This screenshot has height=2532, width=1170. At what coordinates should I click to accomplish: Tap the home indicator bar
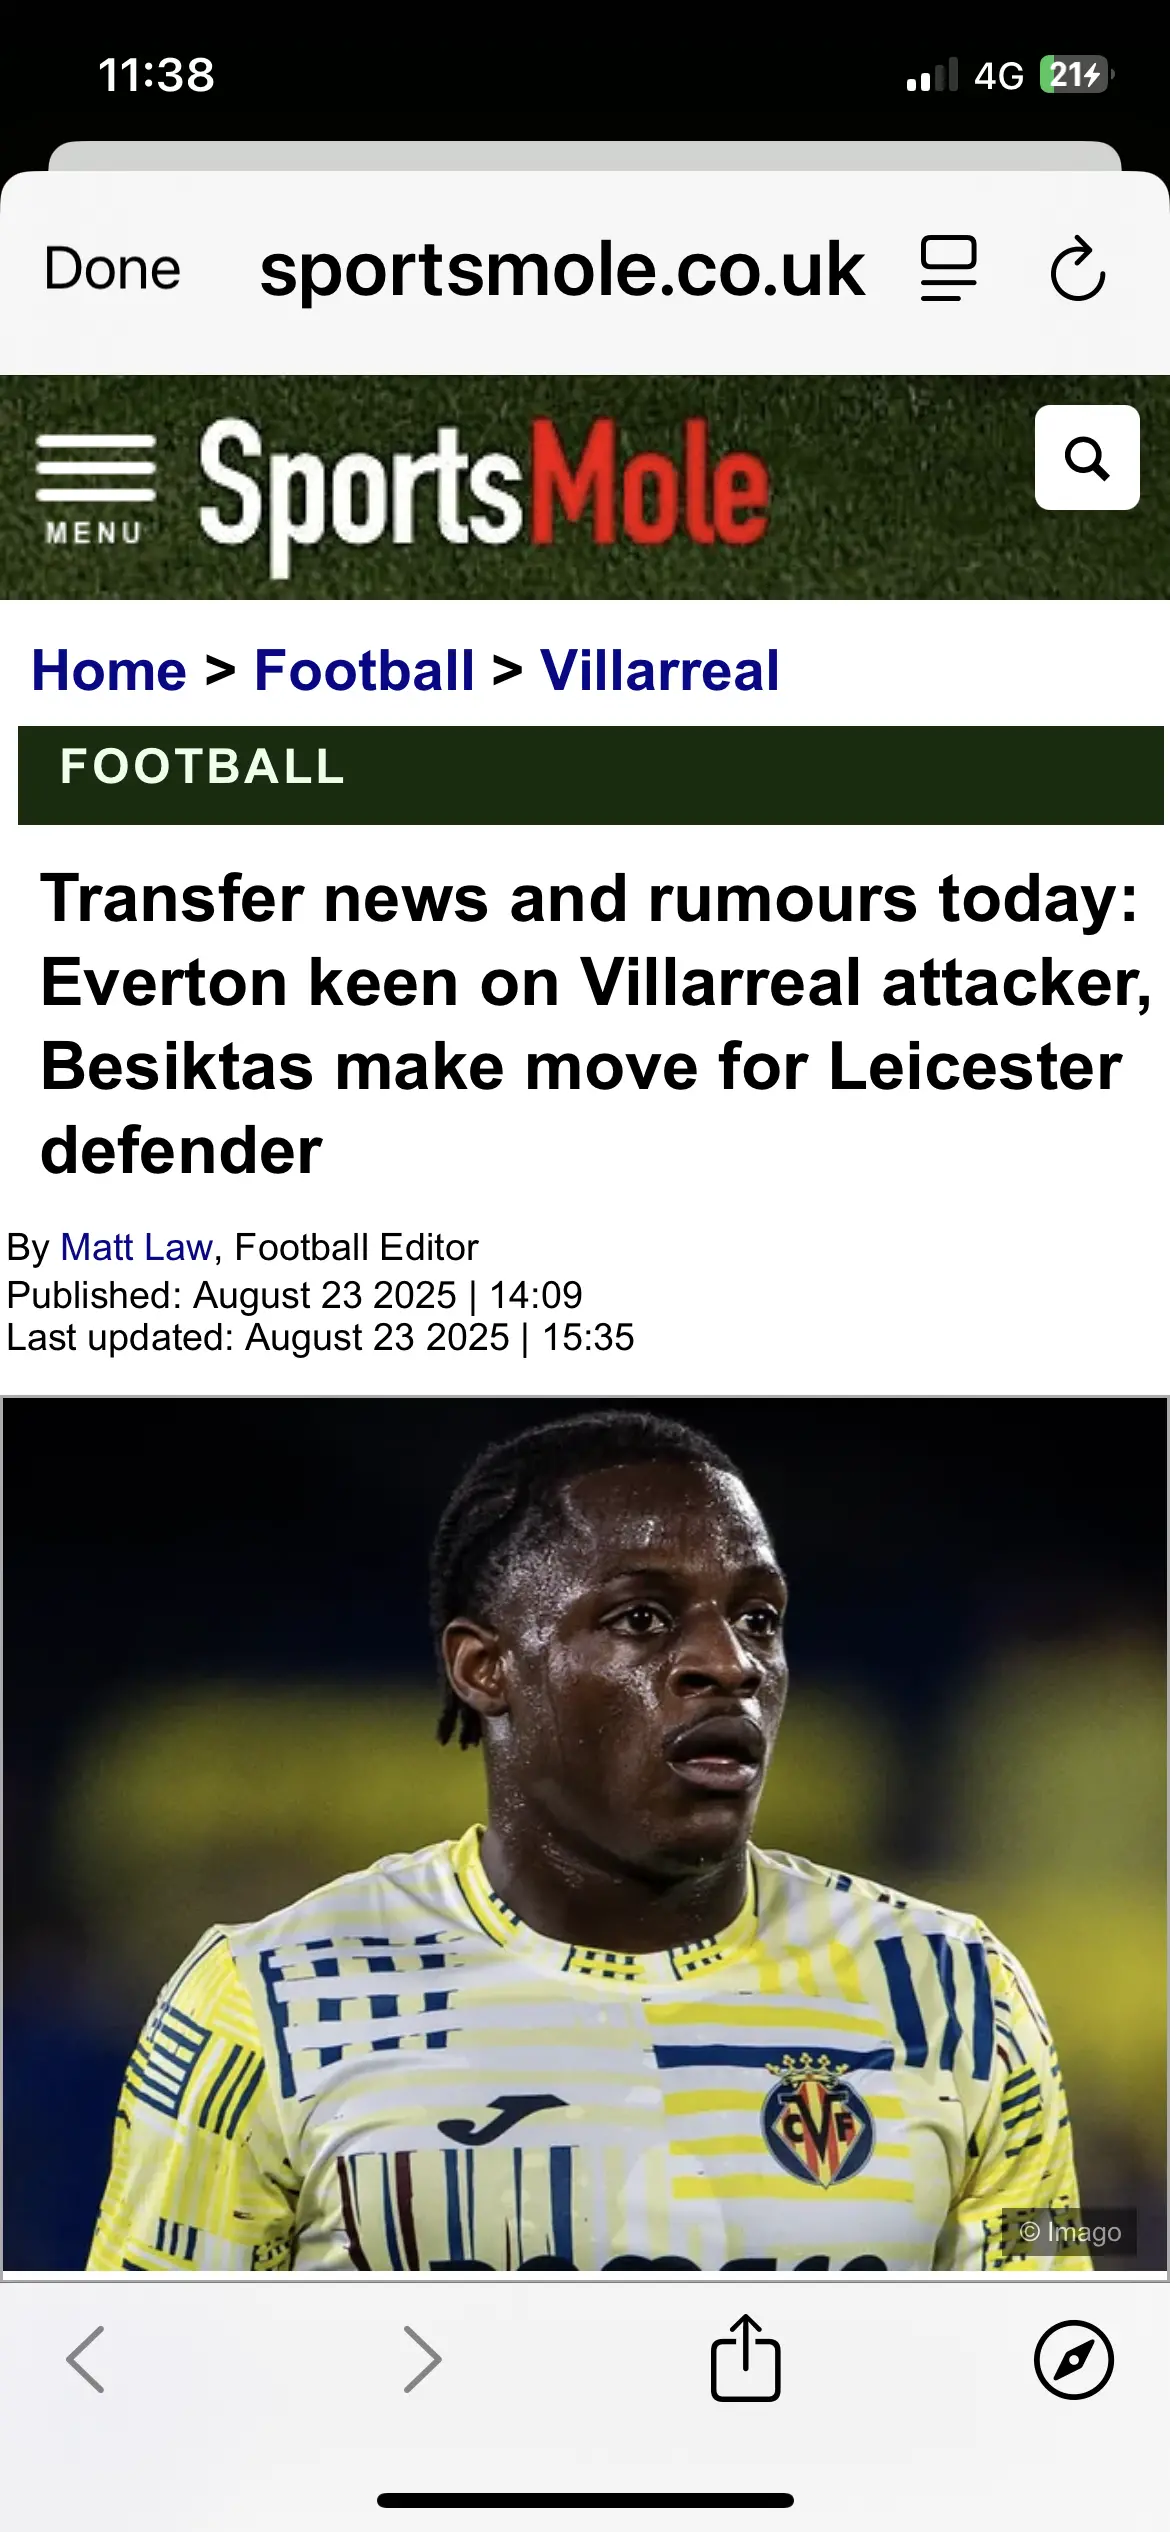coord(585,2500)
